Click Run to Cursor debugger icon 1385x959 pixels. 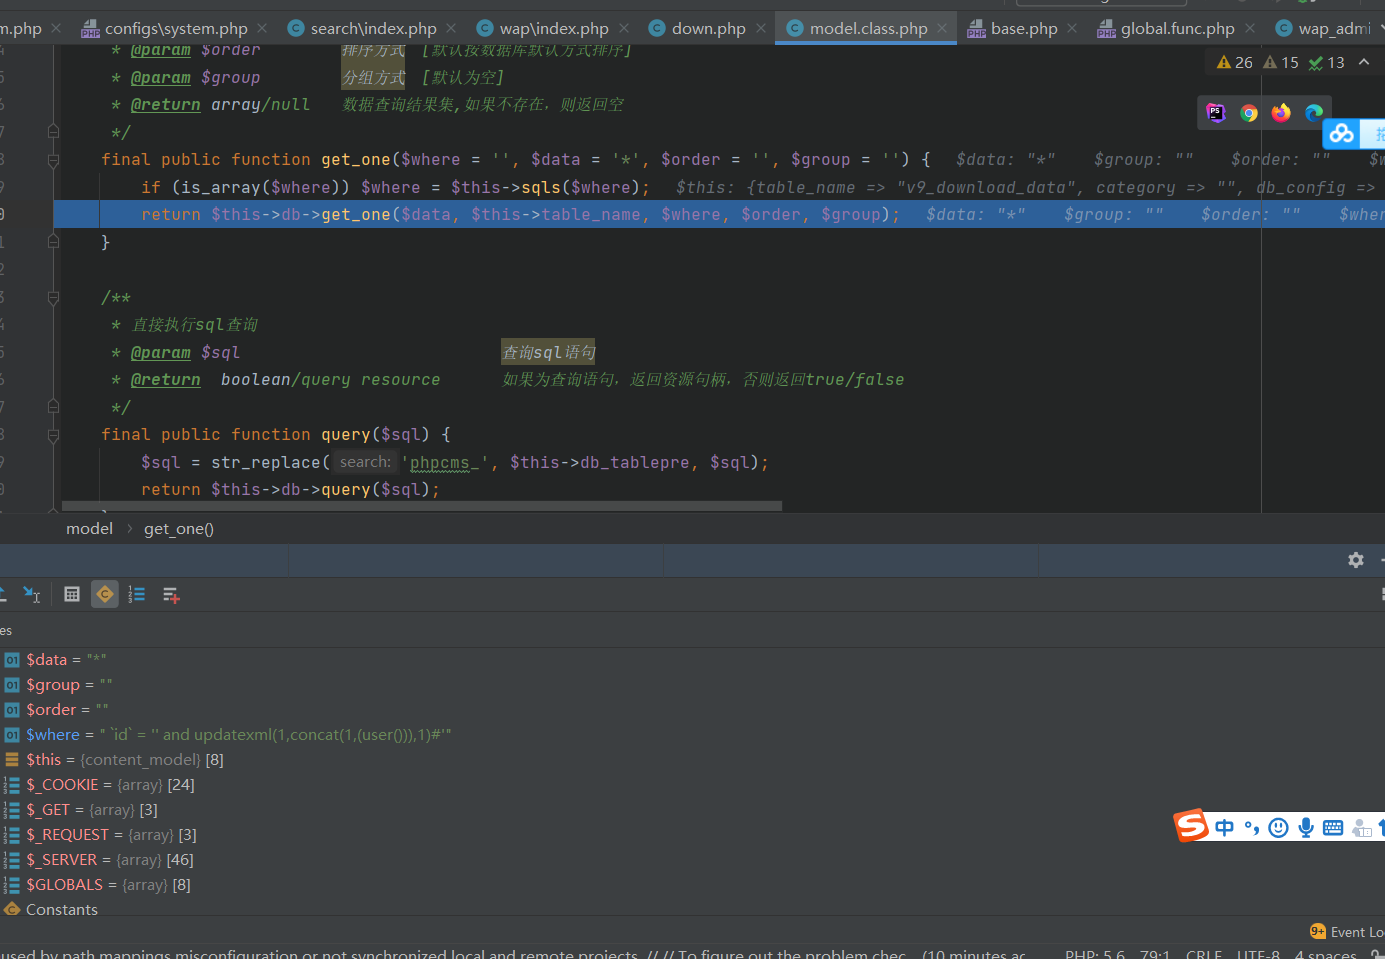[x=32, y=595]
